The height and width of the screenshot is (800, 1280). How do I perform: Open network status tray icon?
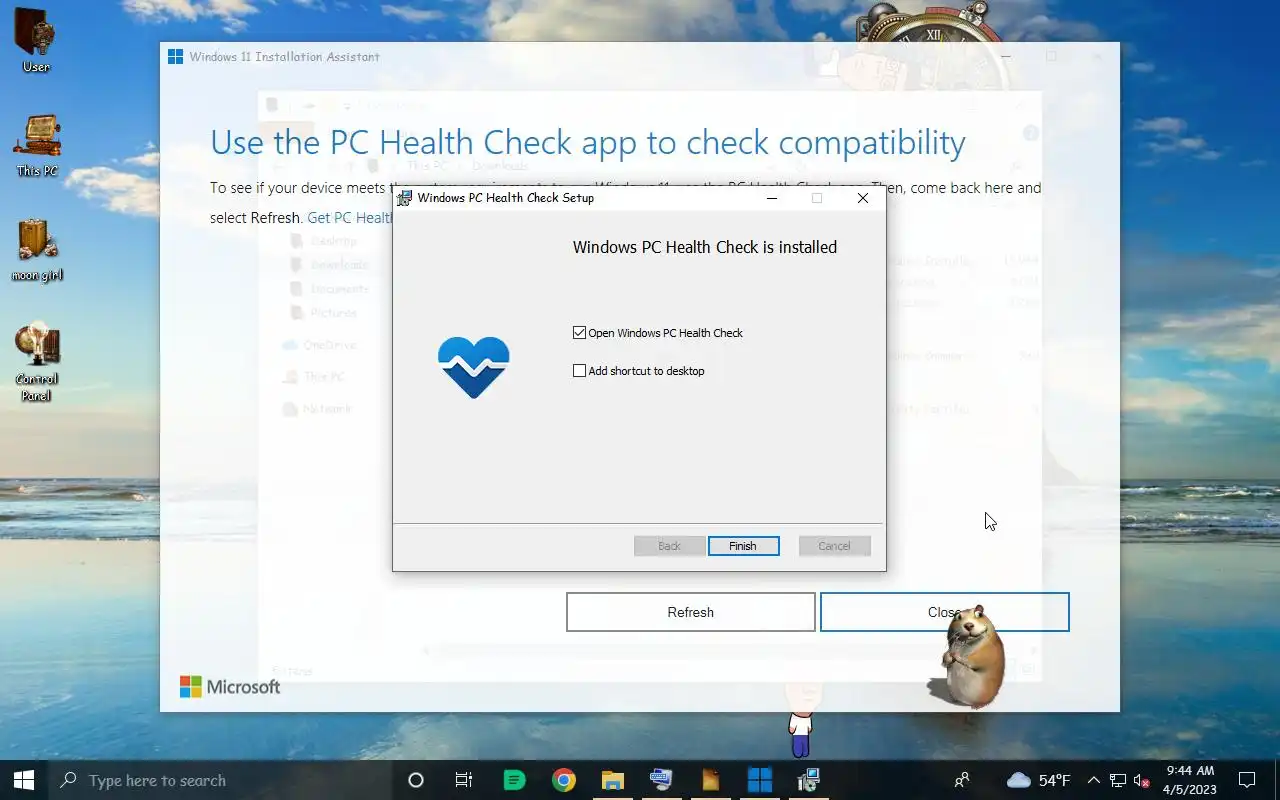click(1118, 780)
